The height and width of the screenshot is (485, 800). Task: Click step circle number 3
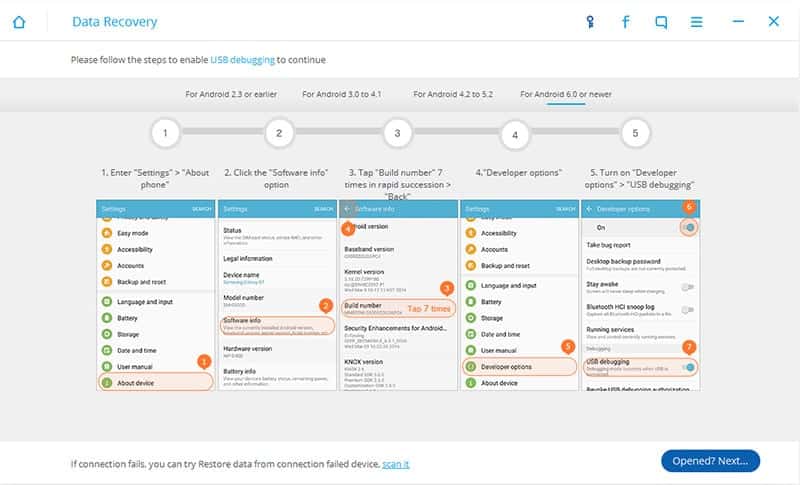point(397,133)
